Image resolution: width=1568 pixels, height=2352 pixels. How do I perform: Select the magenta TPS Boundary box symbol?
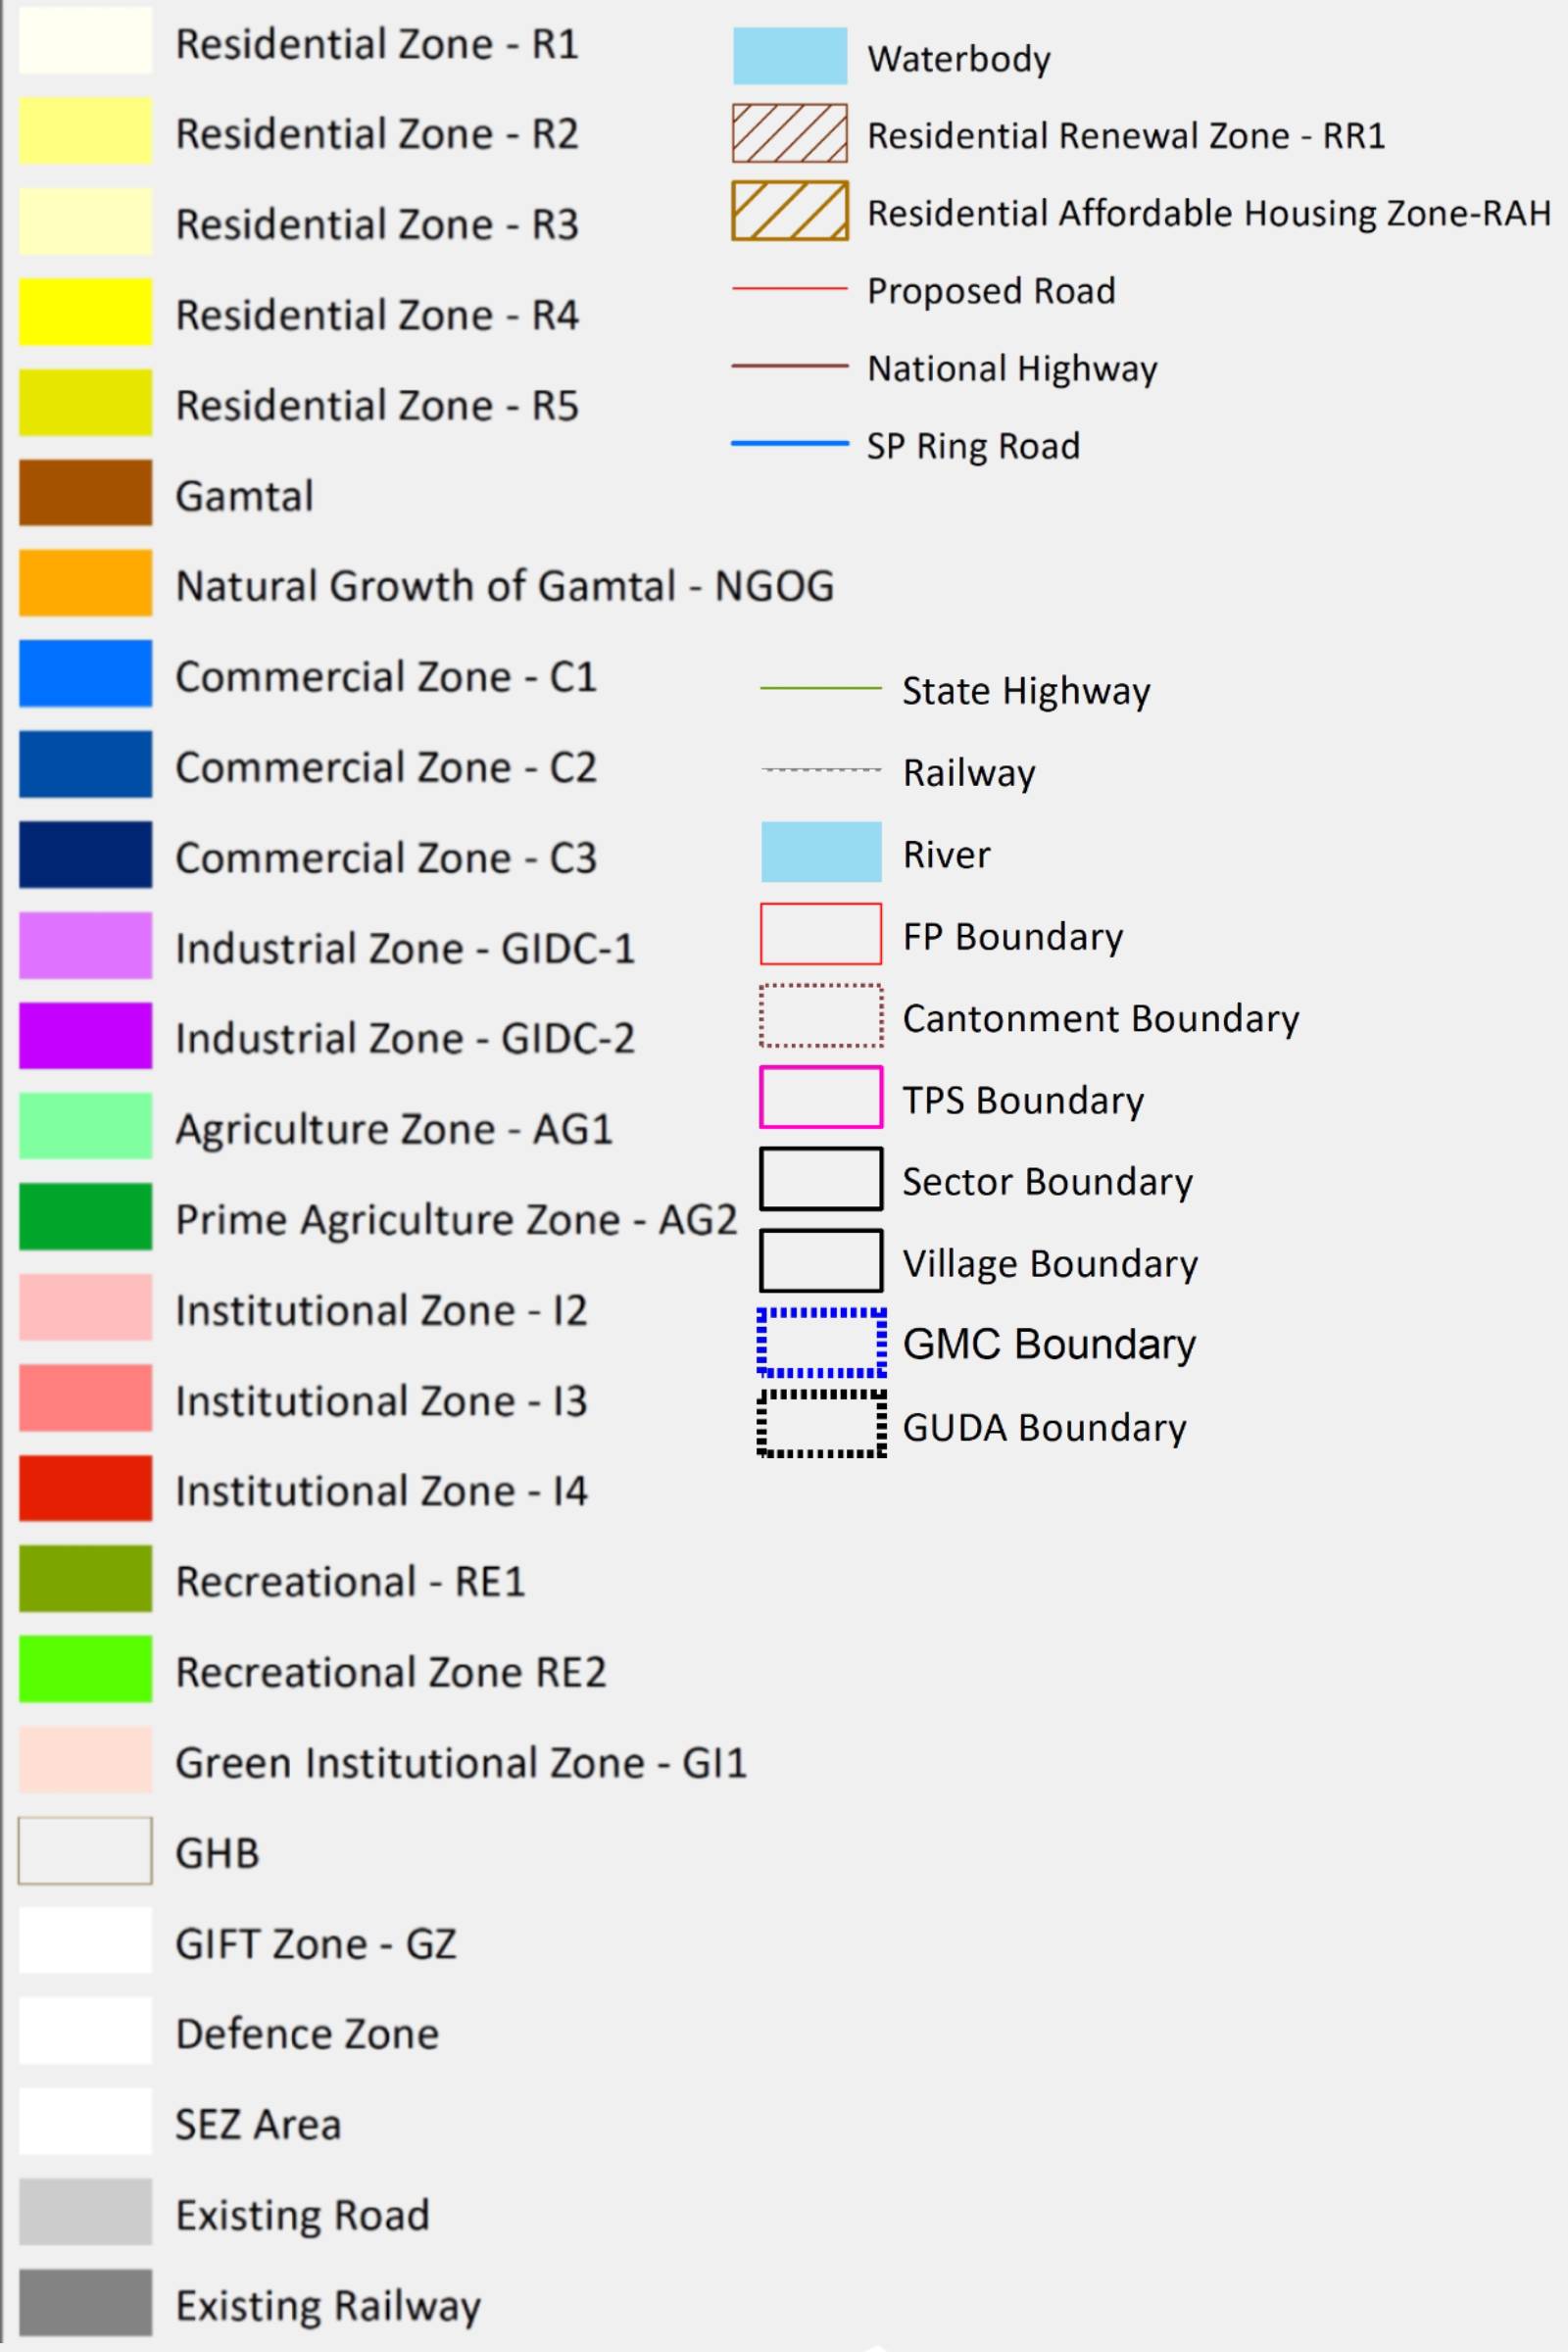click(x=821, y=1098)
